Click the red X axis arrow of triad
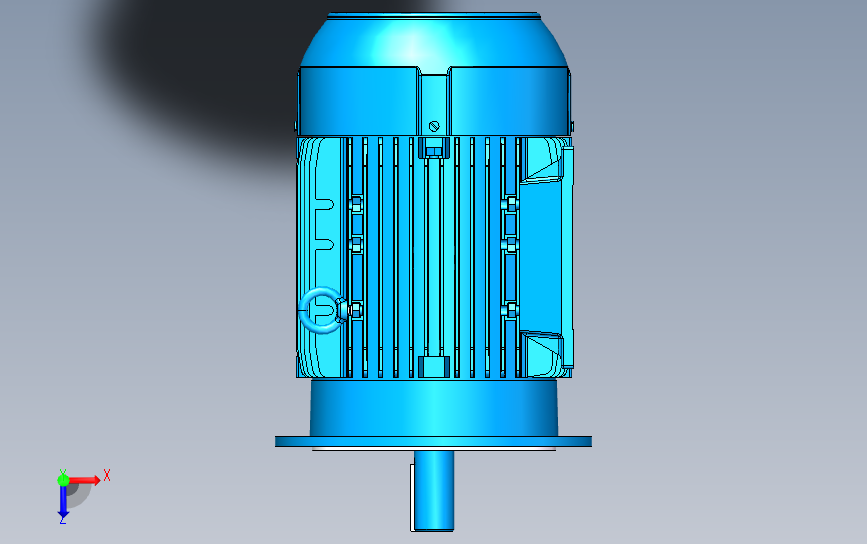The image size is (867, 544). (84, 480)
